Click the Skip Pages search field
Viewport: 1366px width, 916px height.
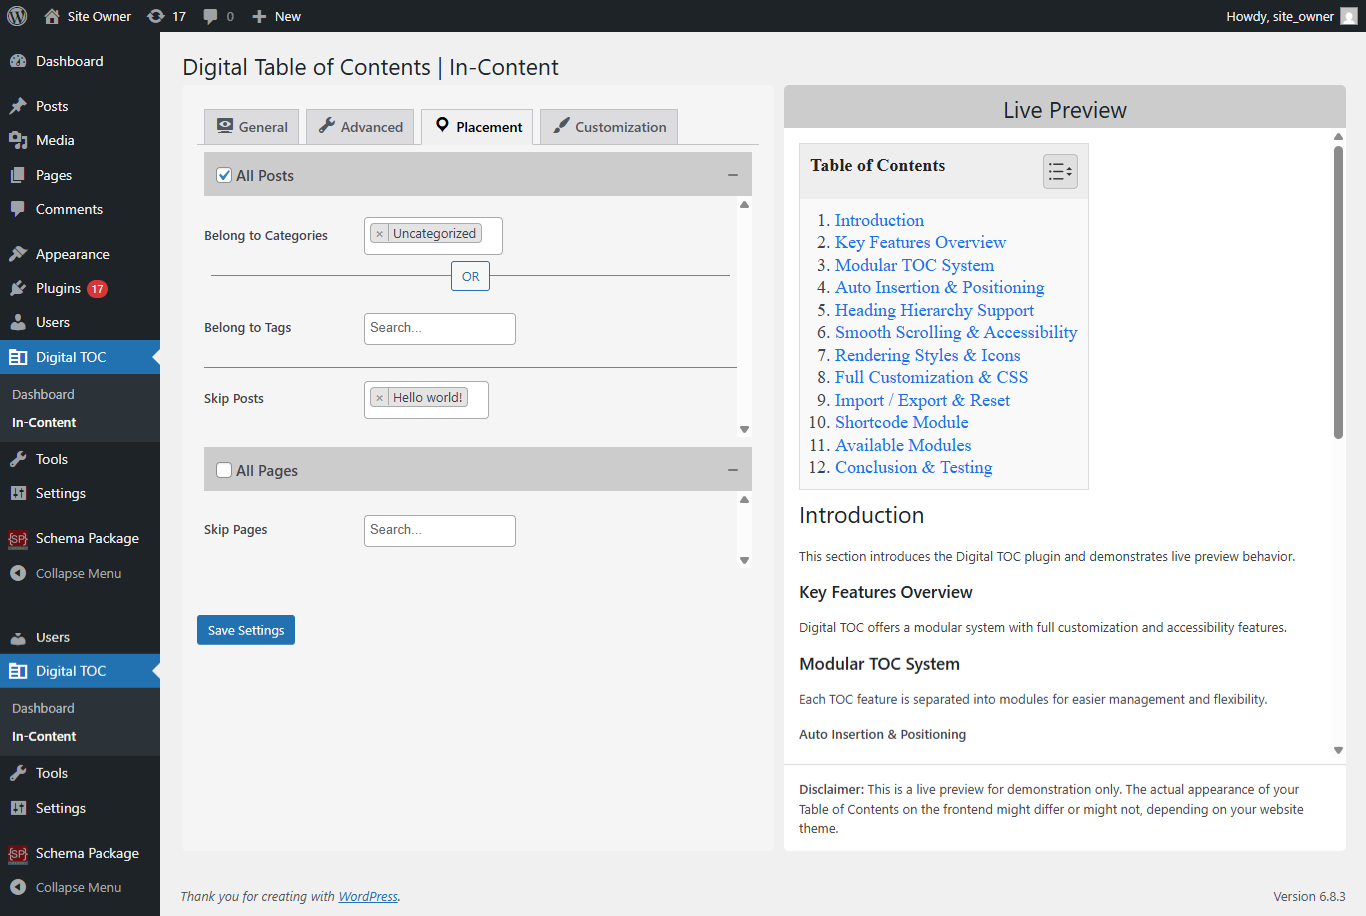click(x=439, y=530)
